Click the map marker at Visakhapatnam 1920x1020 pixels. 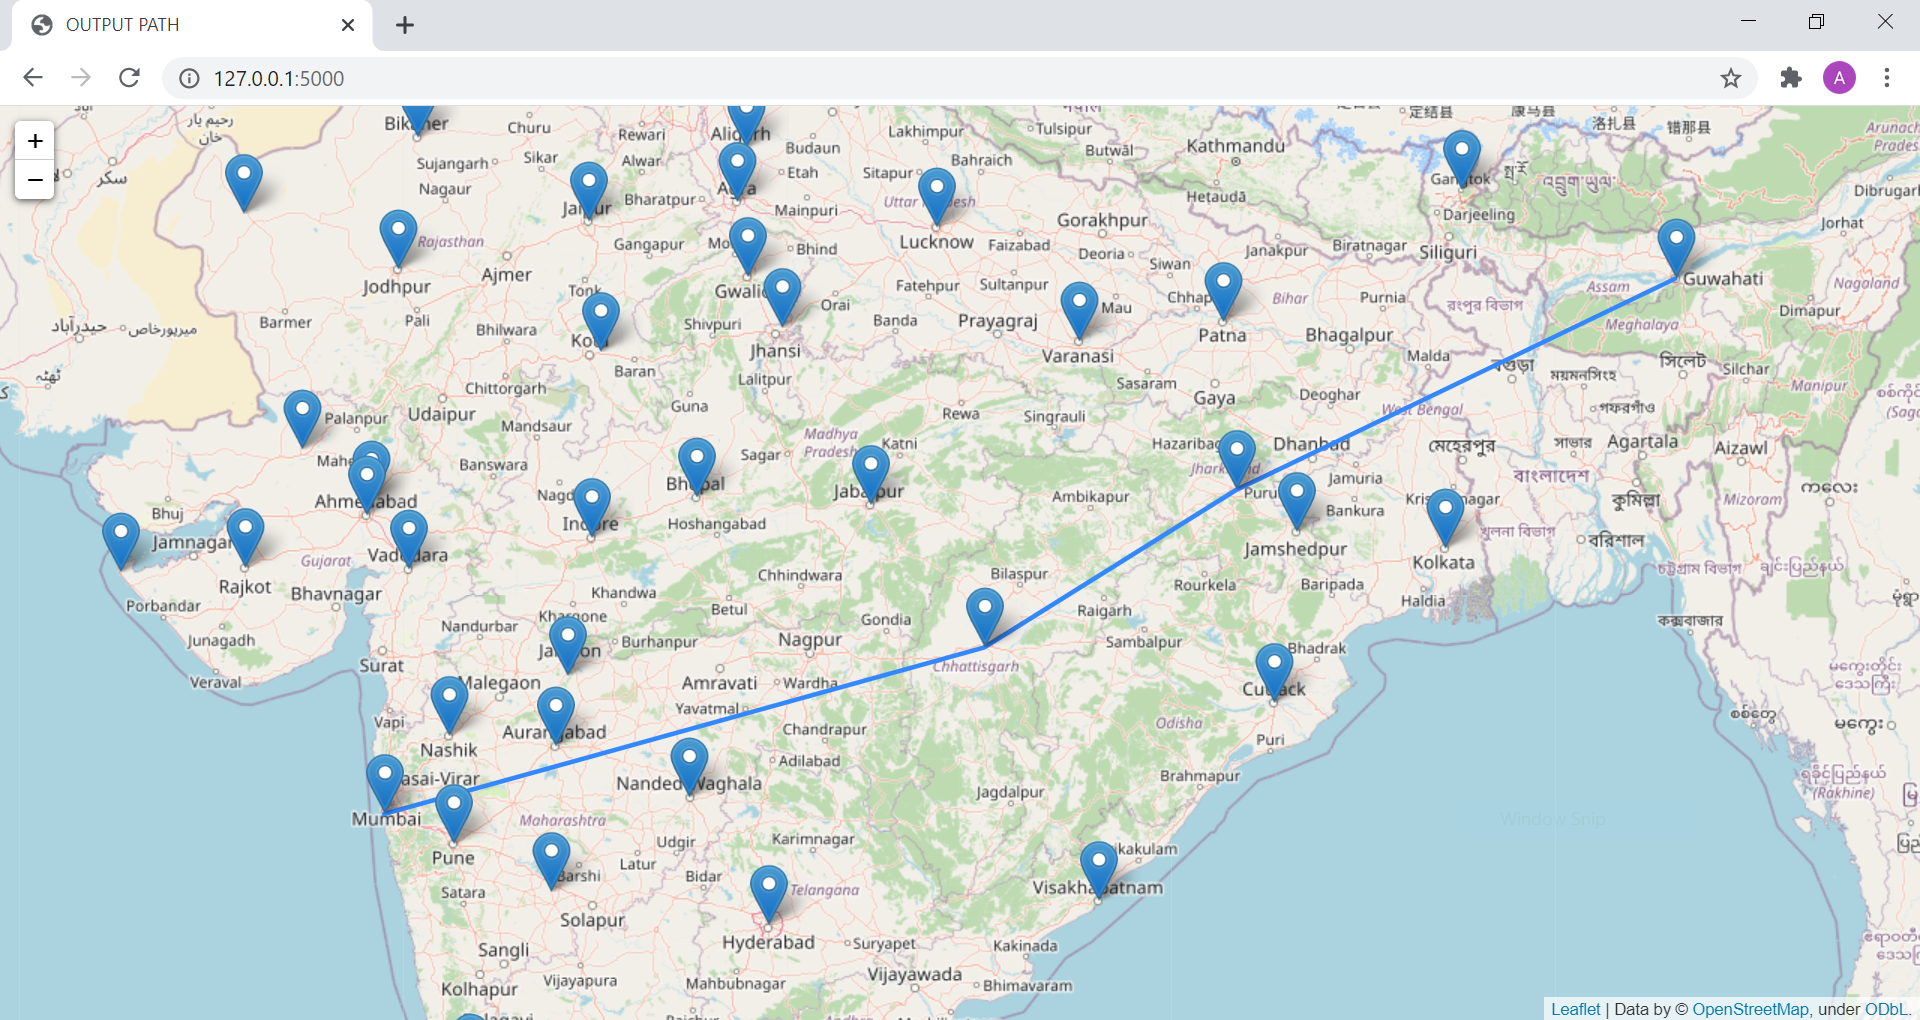[x=1098, y=870]
